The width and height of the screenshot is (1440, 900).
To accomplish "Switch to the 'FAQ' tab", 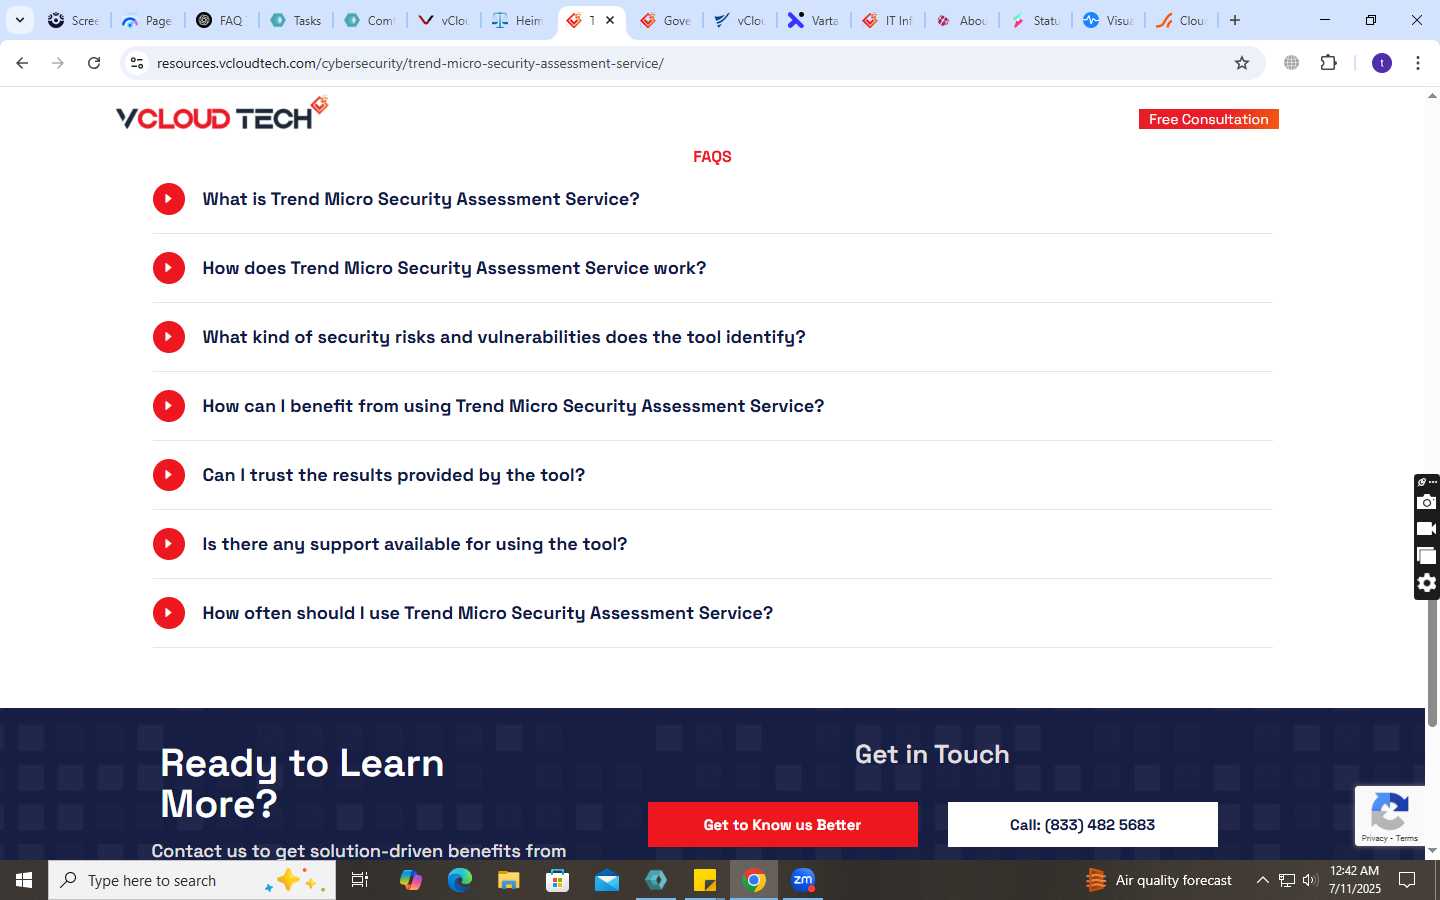I will tap(221, 20).
